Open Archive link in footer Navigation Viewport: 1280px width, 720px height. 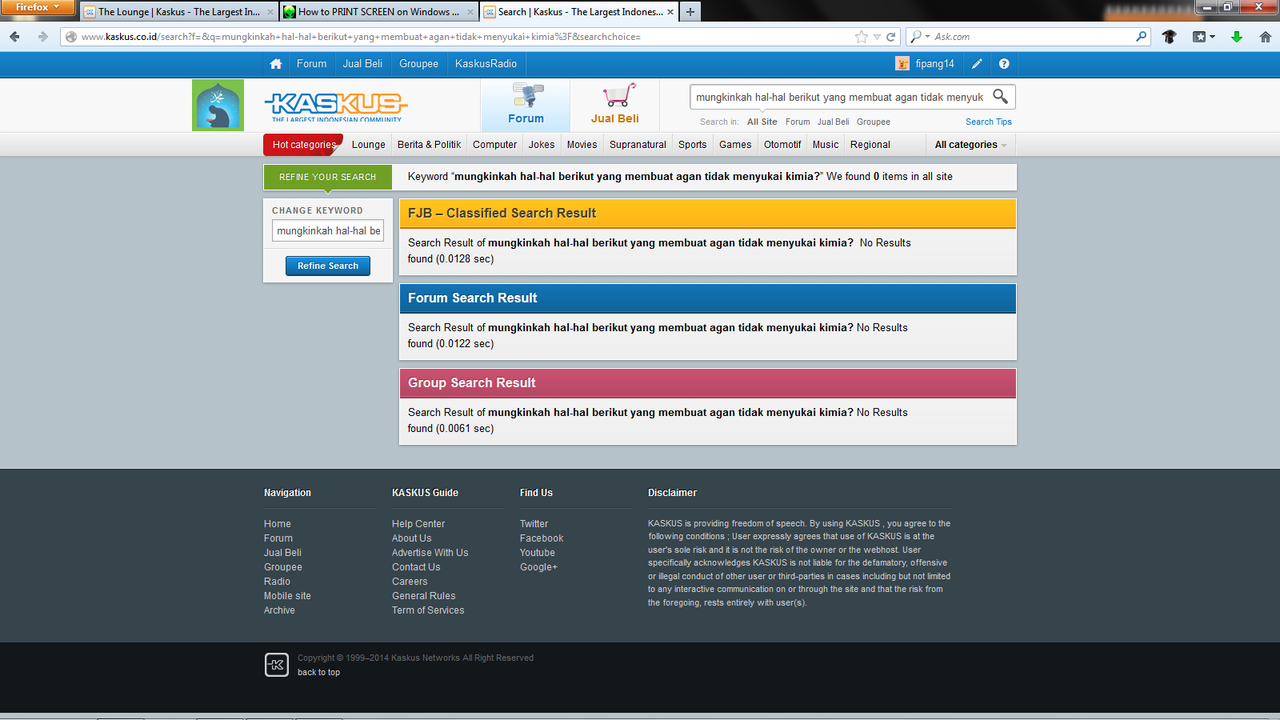pos(279,610)
